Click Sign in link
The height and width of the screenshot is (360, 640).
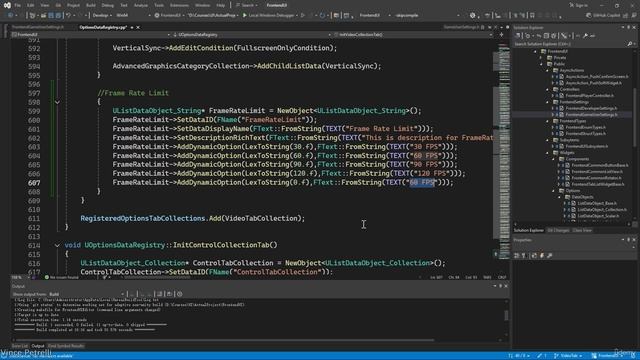pyautogui.click(x=579, y=5)
